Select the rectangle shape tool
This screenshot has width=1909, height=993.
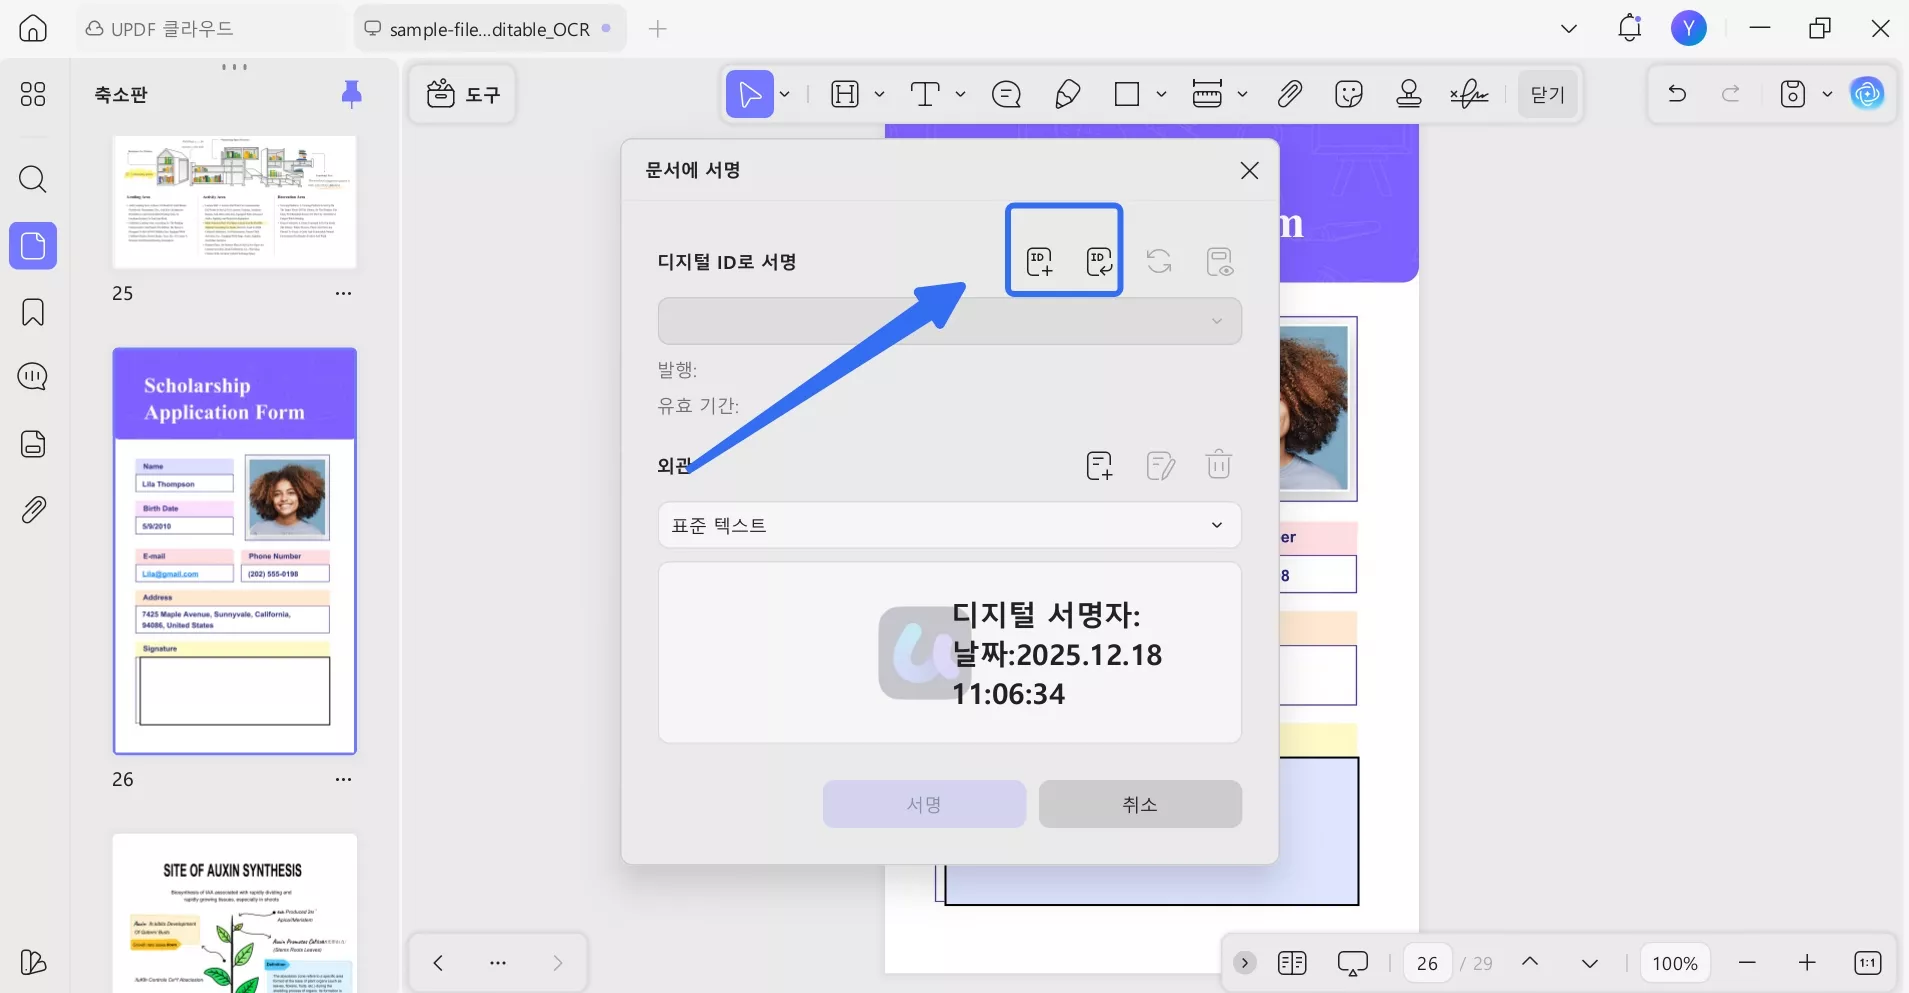tap(1128, 93)
